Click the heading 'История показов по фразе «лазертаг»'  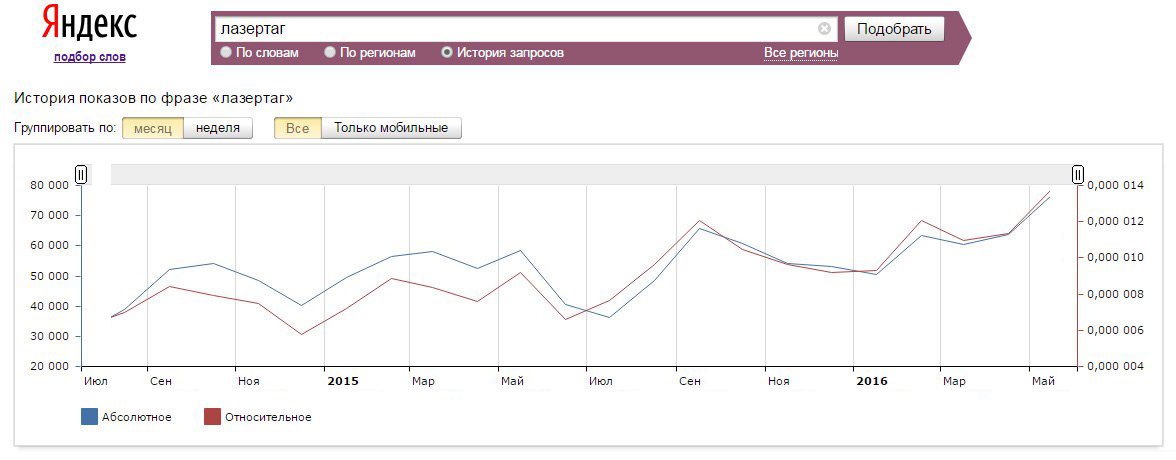154,98
